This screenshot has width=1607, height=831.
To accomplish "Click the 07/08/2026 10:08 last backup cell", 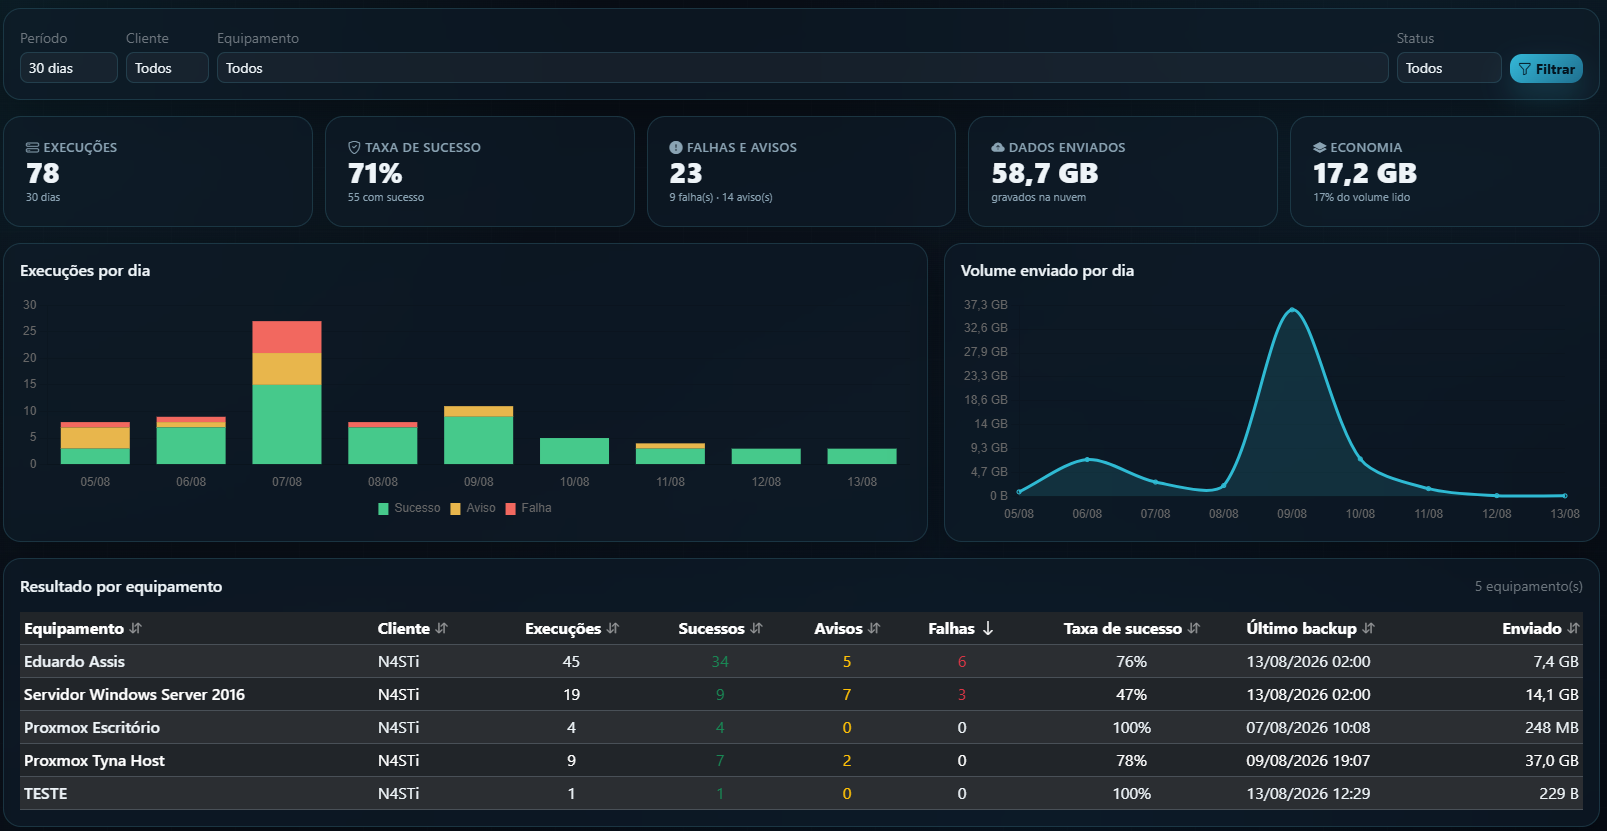I will [x=1308, y=727].
